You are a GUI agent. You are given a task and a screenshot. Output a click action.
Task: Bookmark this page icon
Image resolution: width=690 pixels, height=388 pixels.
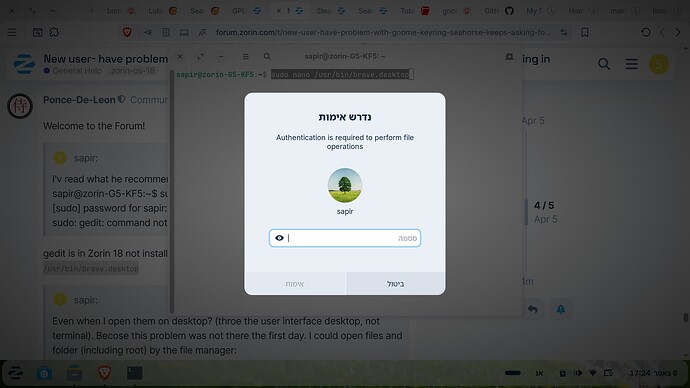coord(585,32)
